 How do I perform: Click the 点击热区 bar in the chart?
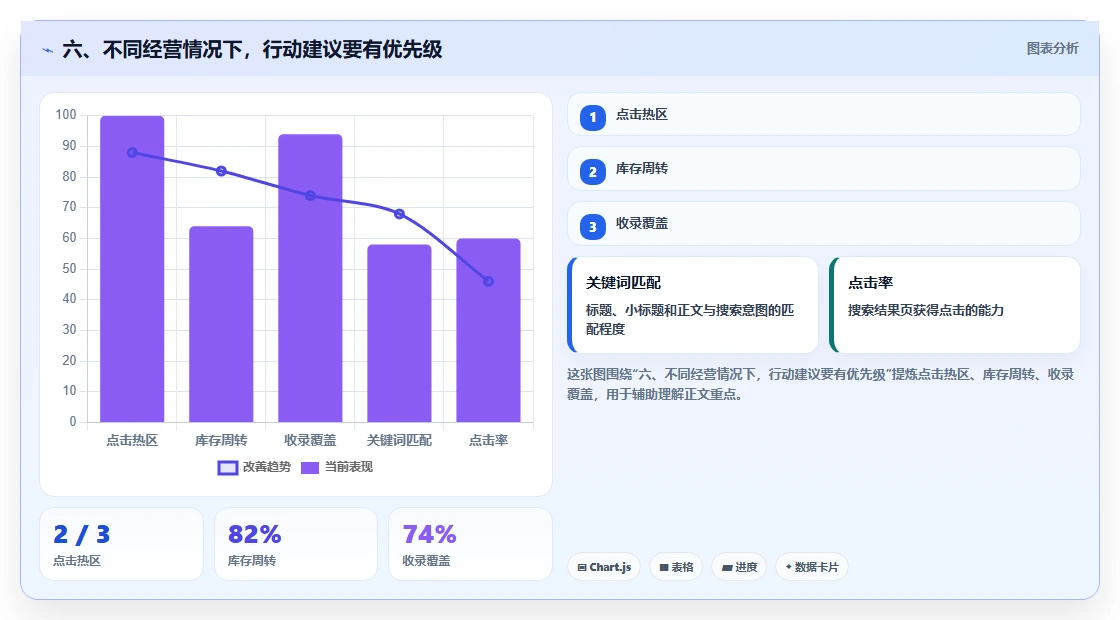click(132, 269)
